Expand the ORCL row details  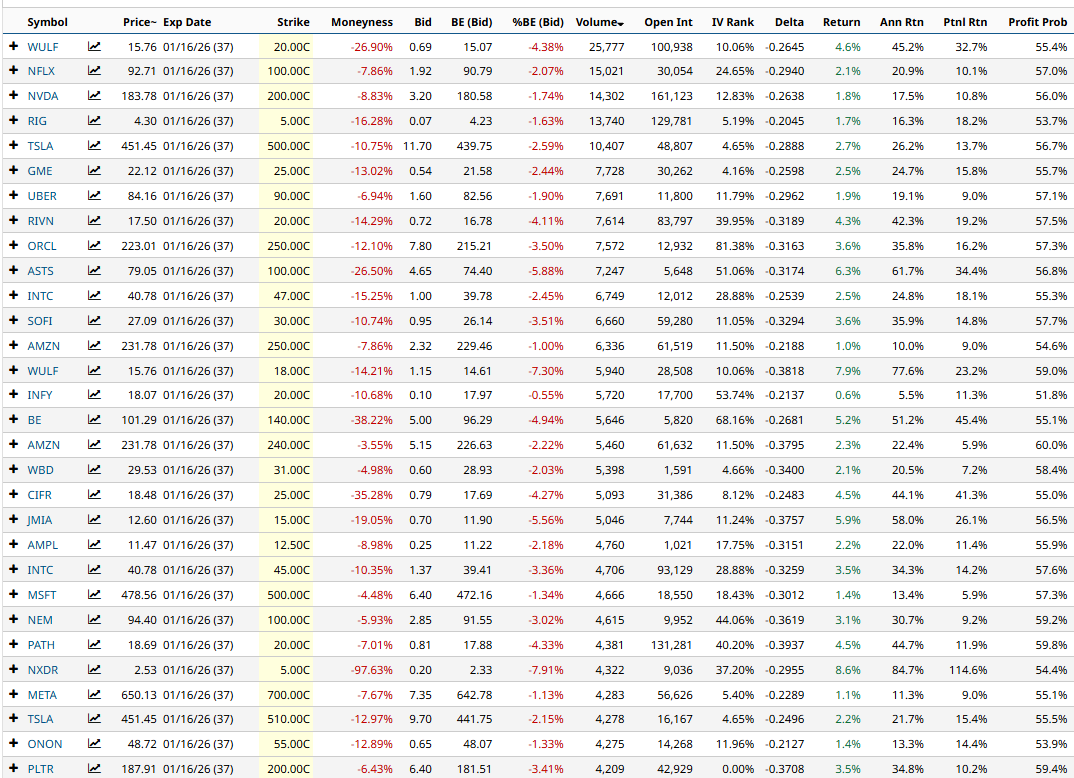coord(13,245)
